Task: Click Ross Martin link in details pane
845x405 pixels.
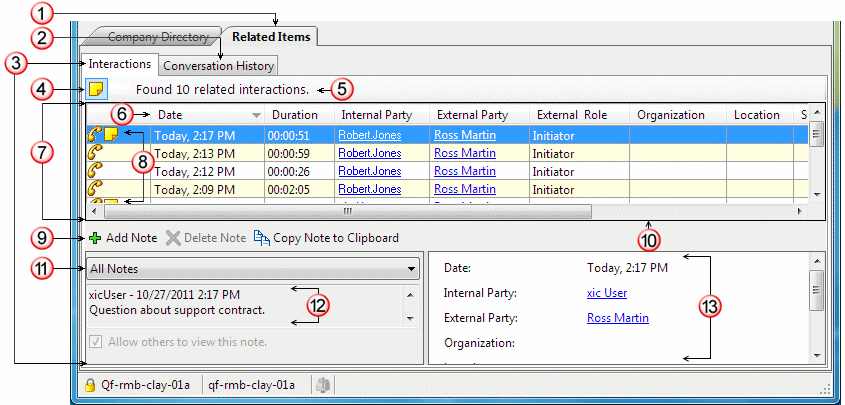Action: [x=617, y=318]
